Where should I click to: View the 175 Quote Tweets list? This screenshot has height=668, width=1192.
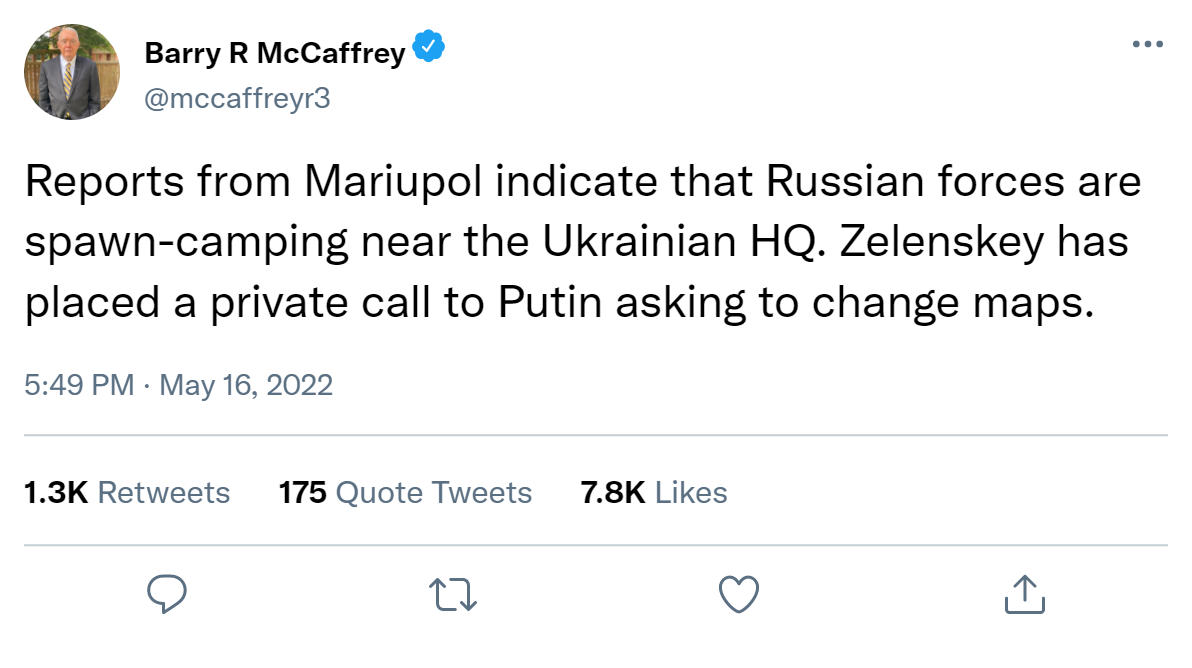click(405, 492)
